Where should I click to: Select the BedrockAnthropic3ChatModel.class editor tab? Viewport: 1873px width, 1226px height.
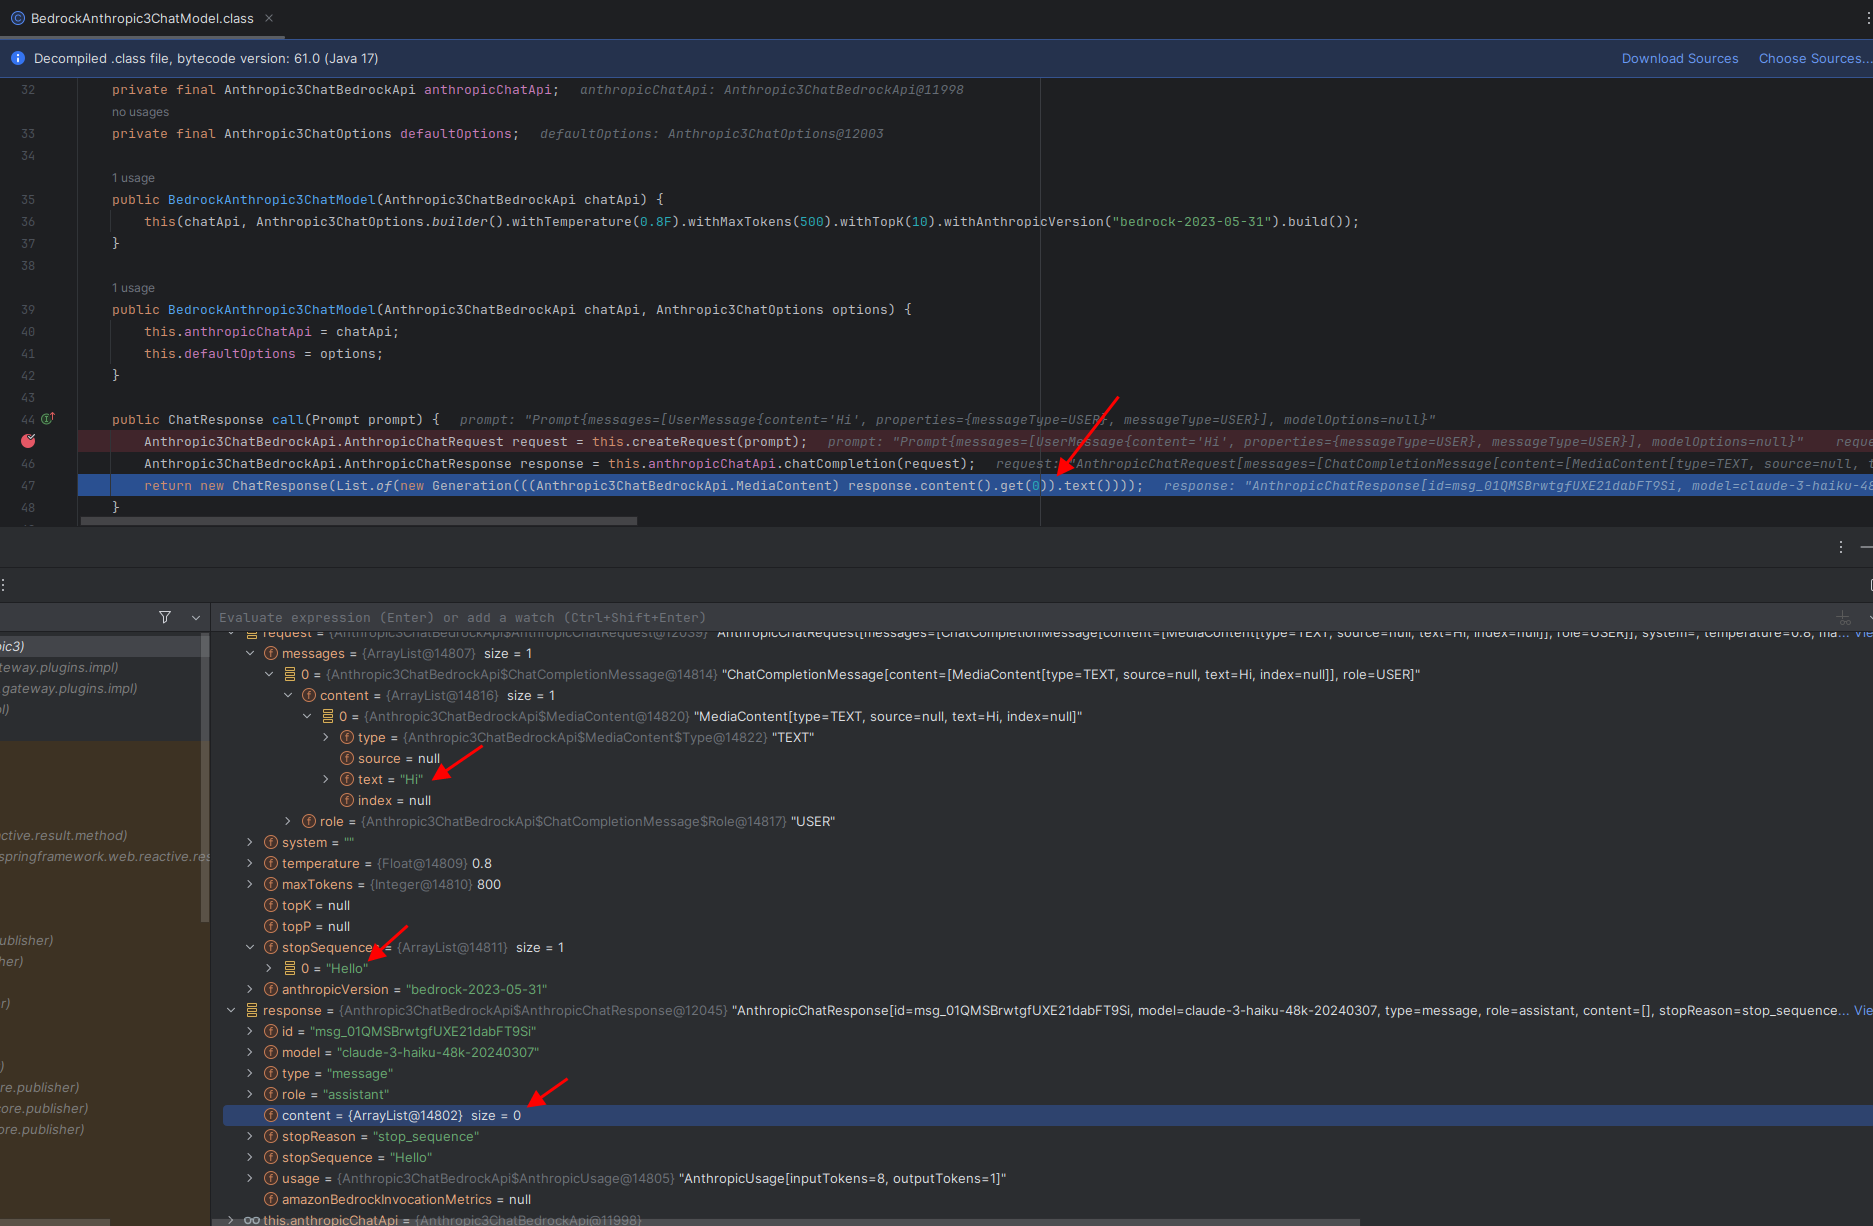point(142,18)
